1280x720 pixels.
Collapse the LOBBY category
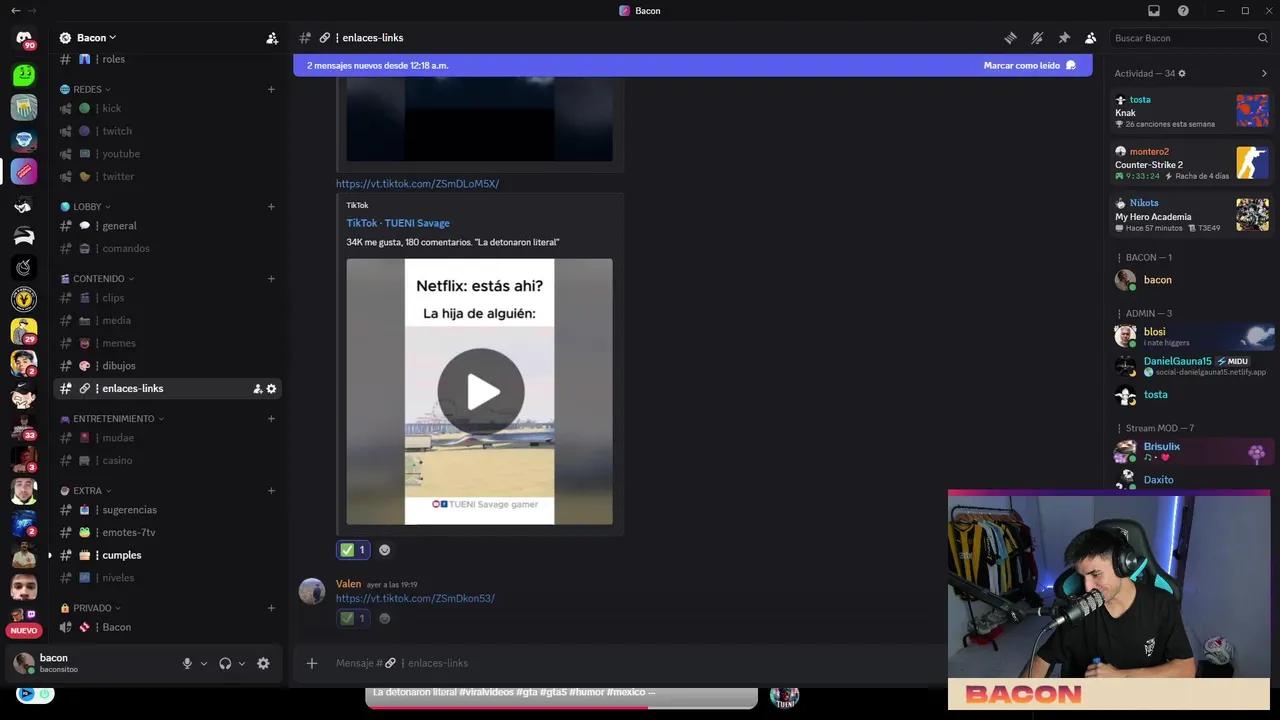tap(85, 207)
